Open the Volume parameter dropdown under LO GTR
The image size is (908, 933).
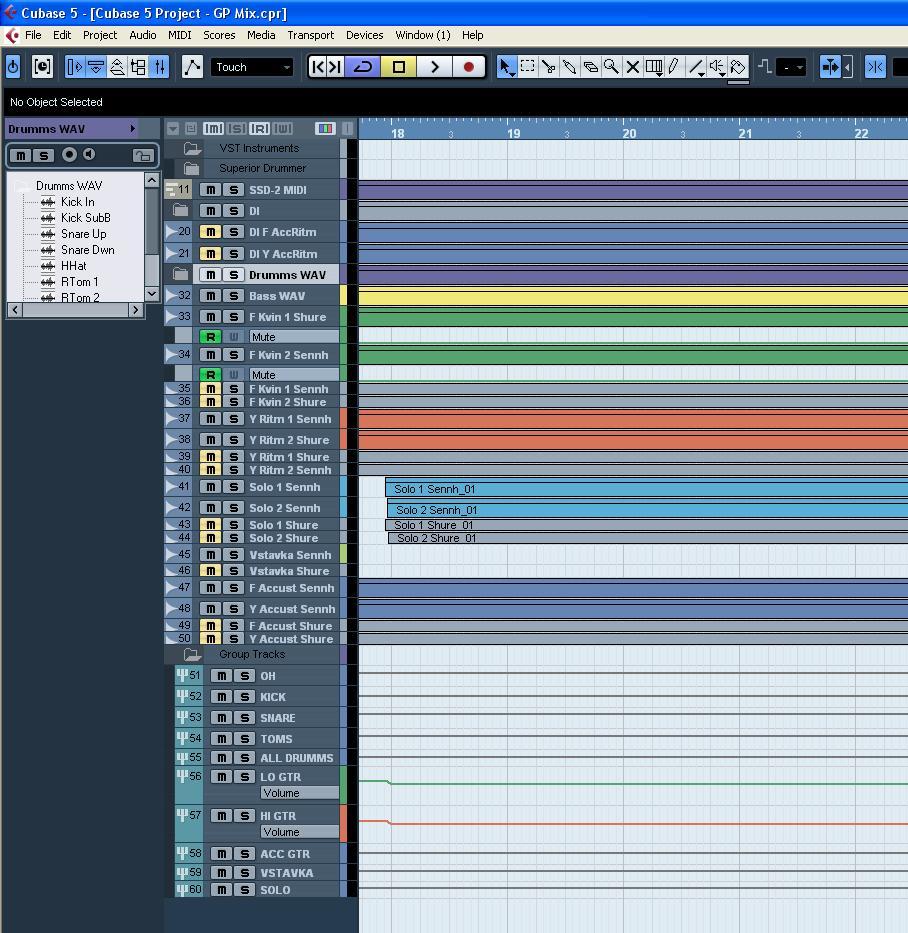(299, 793)
